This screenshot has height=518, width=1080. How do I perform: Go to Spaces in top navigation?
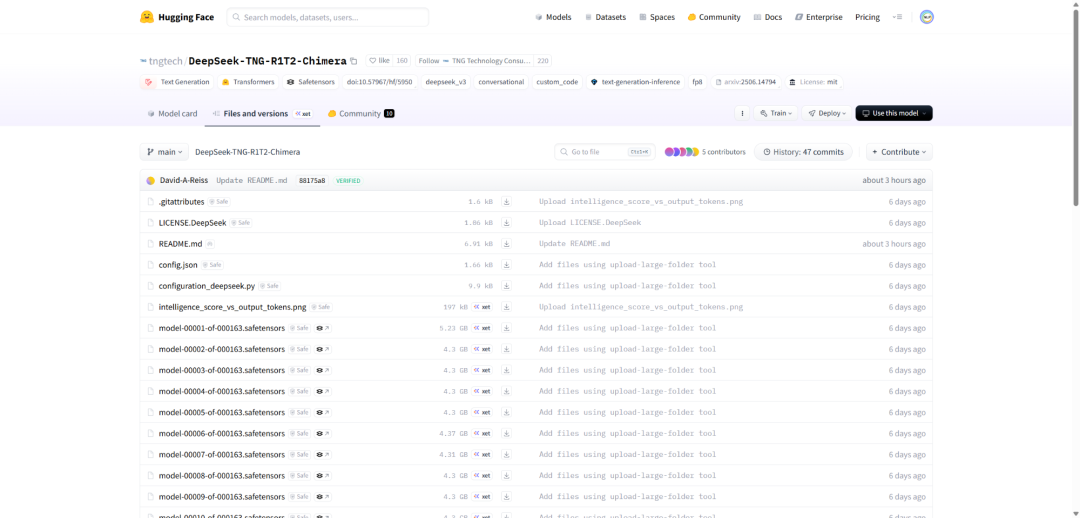pyautogui.click(x=657, y=17)
